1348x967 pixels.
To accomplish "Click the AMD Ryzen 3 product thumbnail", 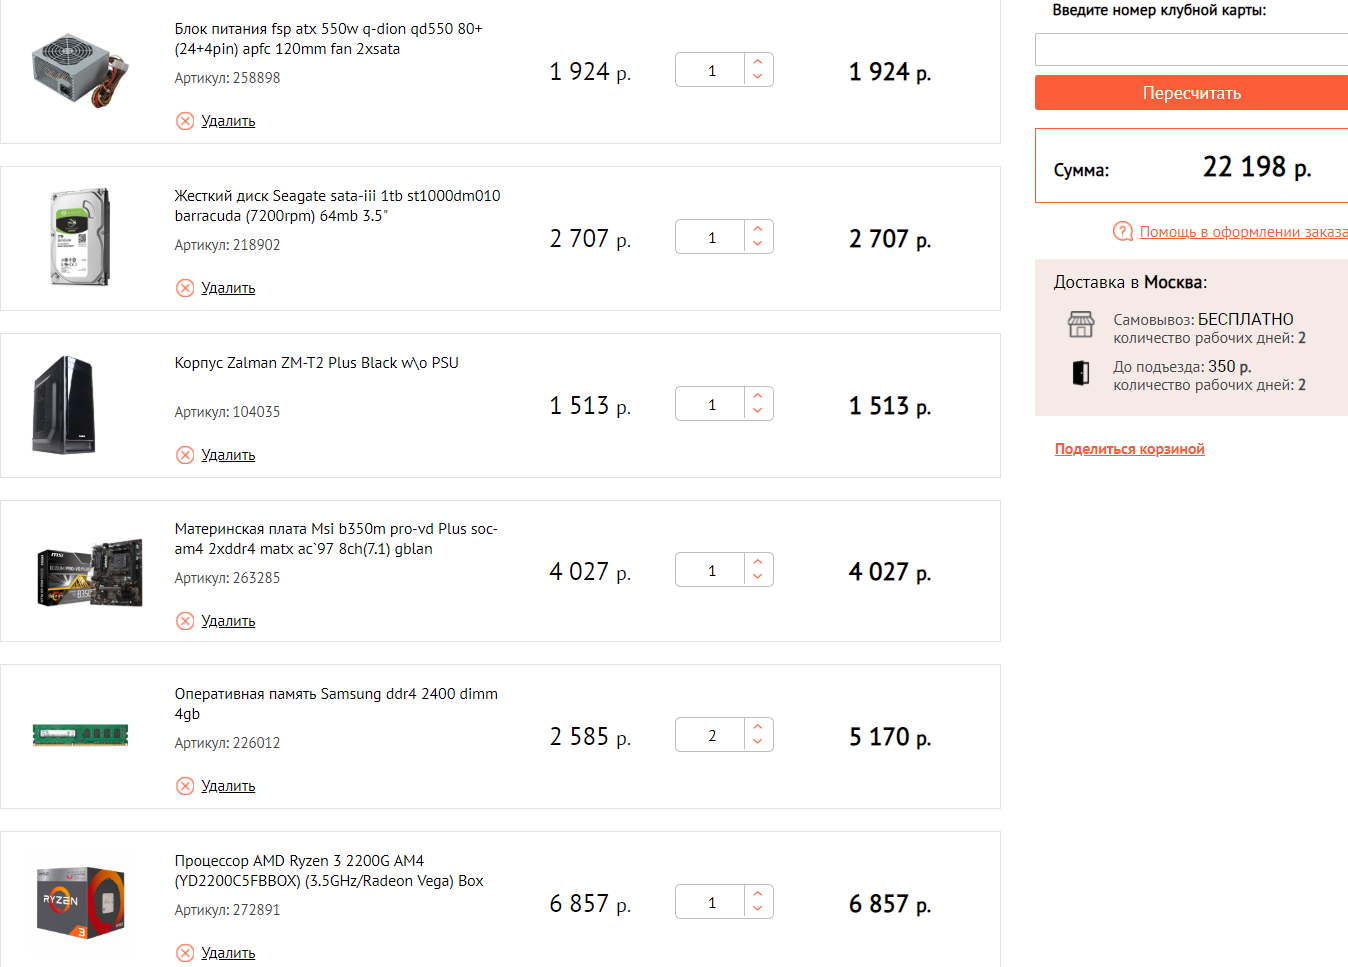I will (x=81, y=902).
